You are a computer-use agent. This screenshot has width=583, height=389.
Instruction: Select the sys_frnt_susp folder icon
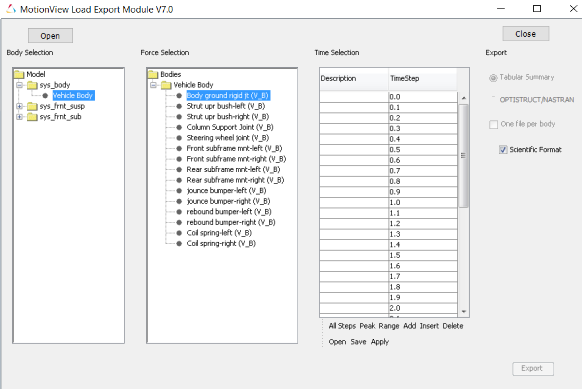(32, 106)
